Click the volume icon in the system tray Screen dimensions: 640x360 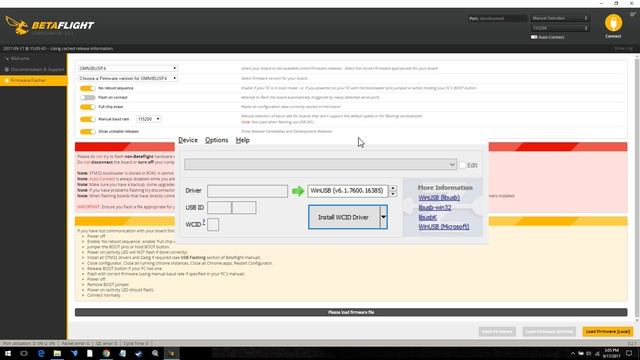click(588, 353)
